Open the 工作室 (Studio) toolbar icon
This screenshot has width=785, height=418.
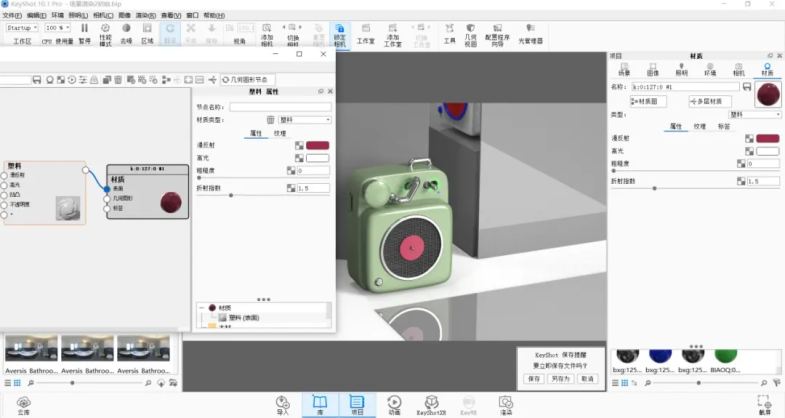click(366, 36)
